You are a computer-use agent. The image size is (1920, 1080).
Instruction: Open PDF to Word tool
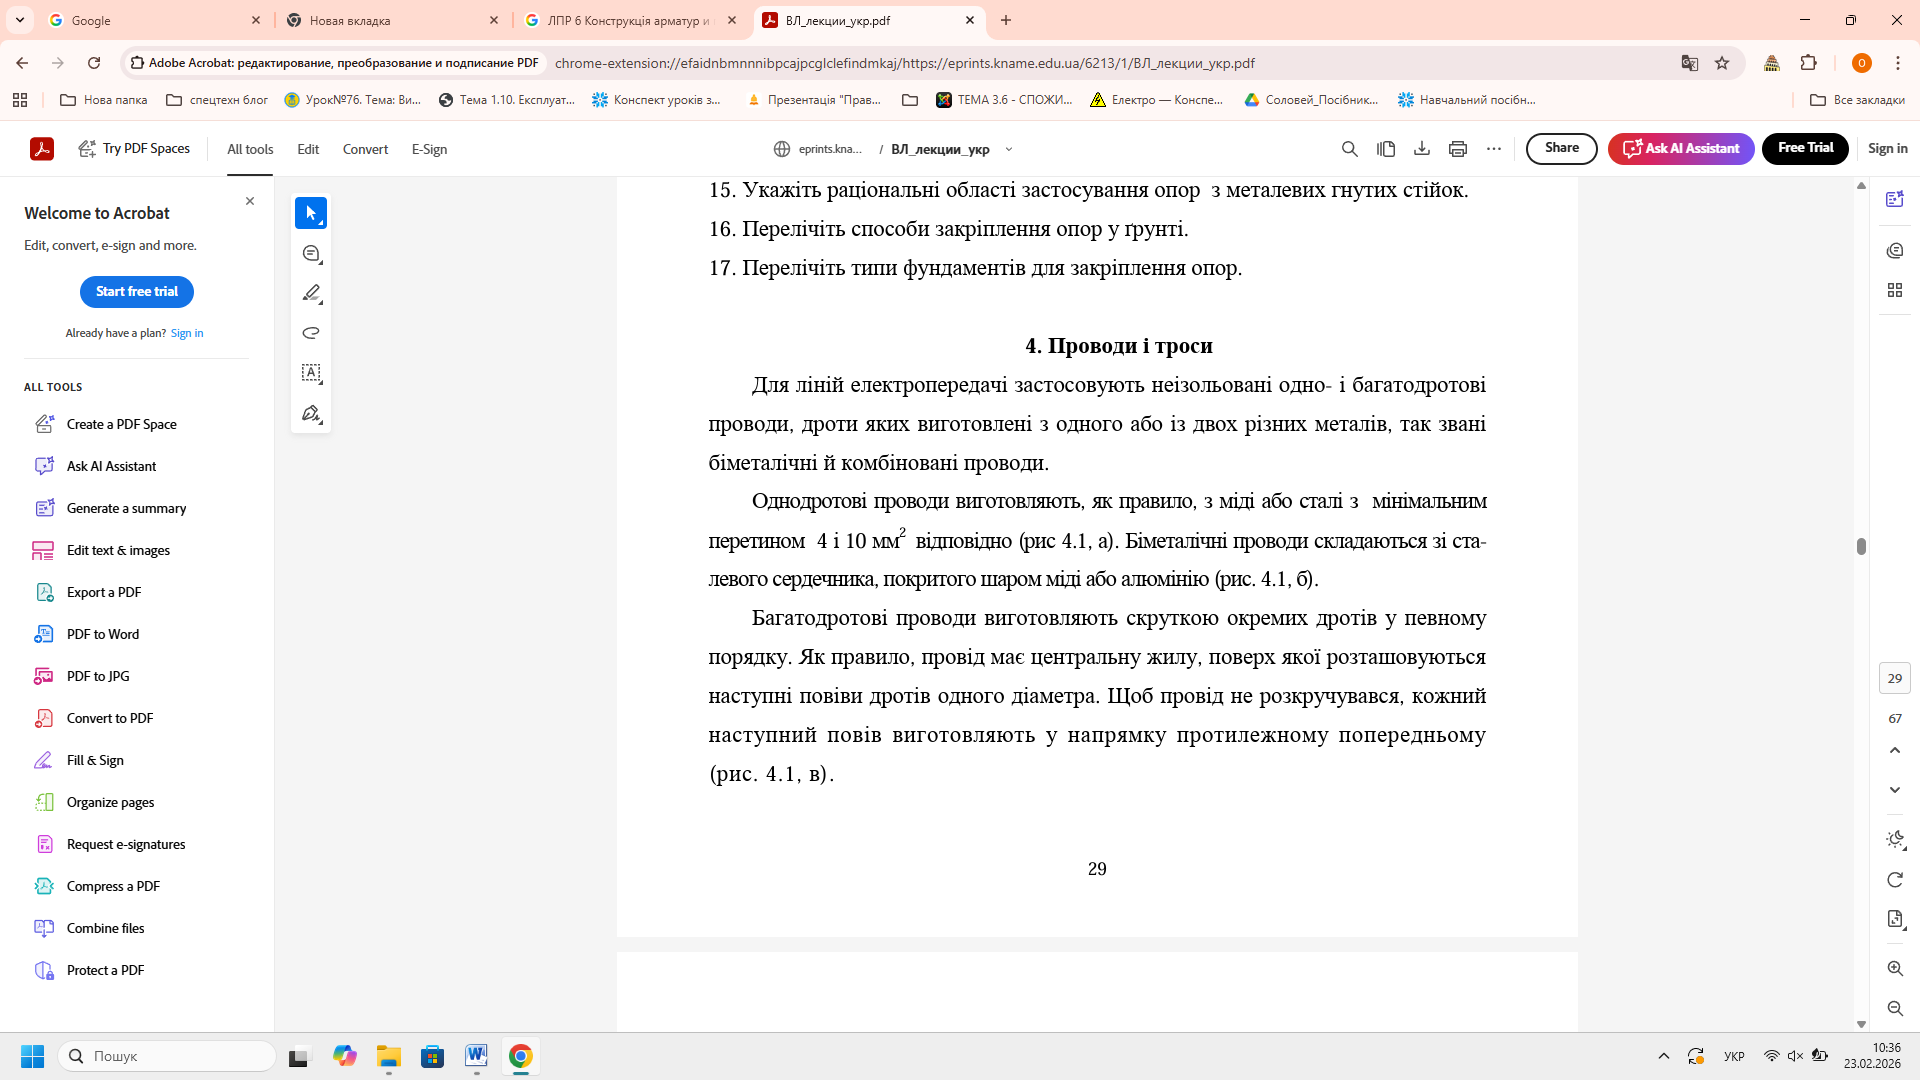(x=103, y=634)
